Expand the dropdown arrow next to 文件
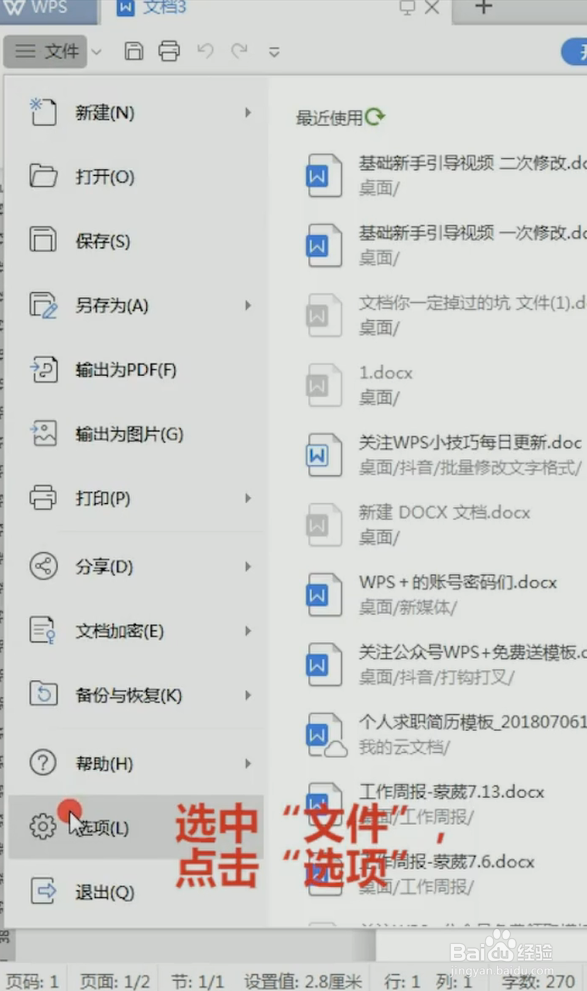 pos(96,52)
